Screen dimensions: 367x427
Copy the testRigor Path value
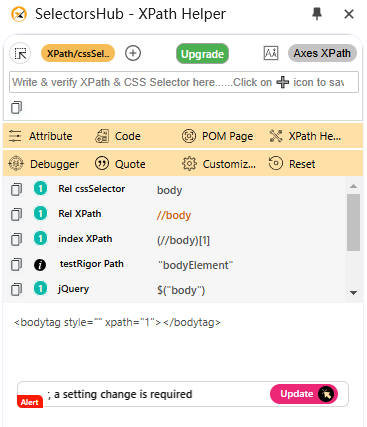pos(16,264)
